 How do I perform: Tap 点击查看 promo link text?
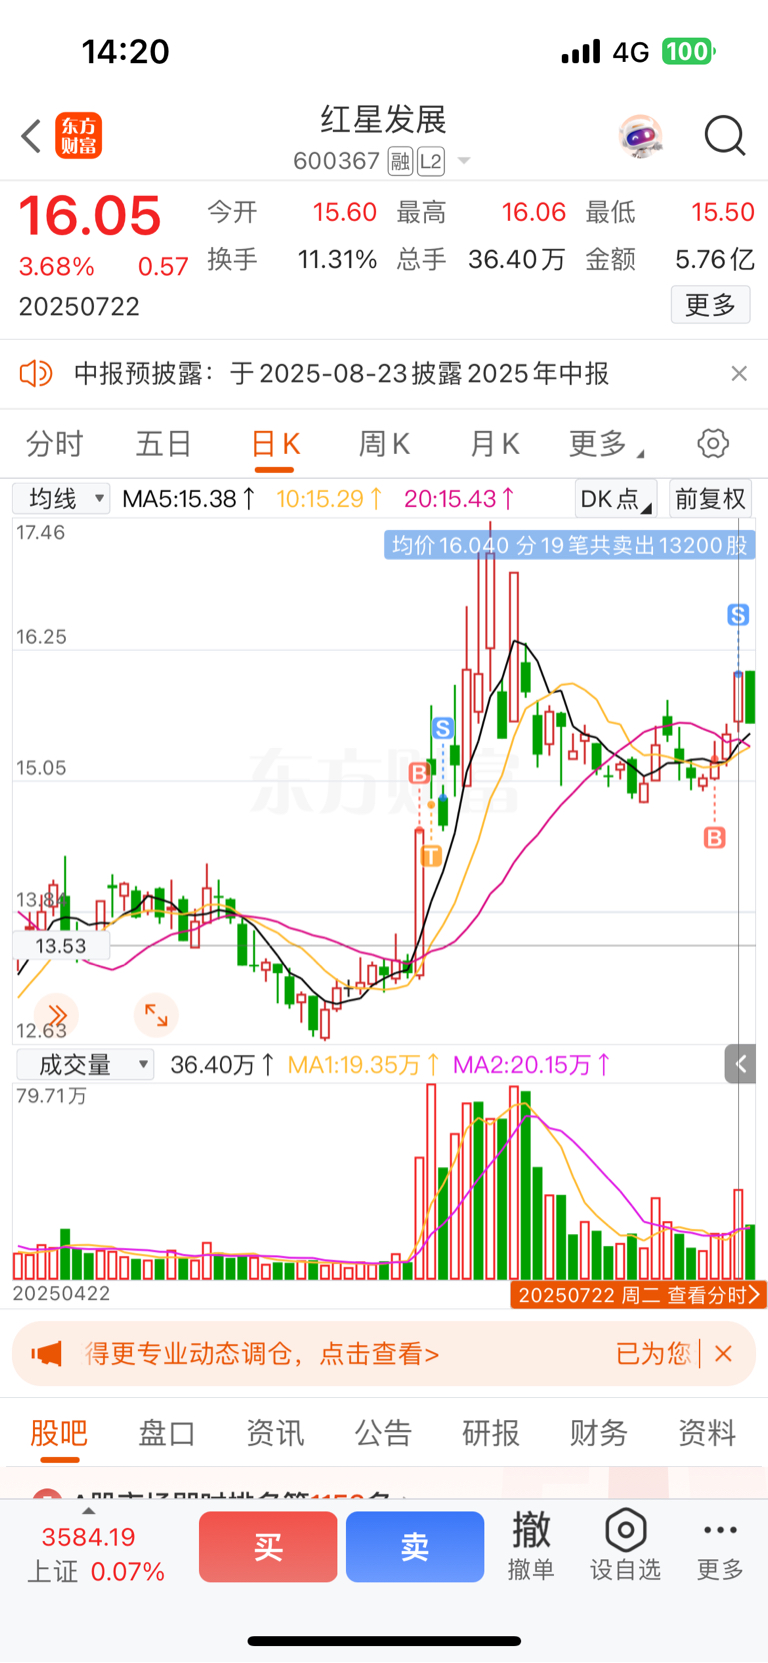click(x=379, y=1354)
